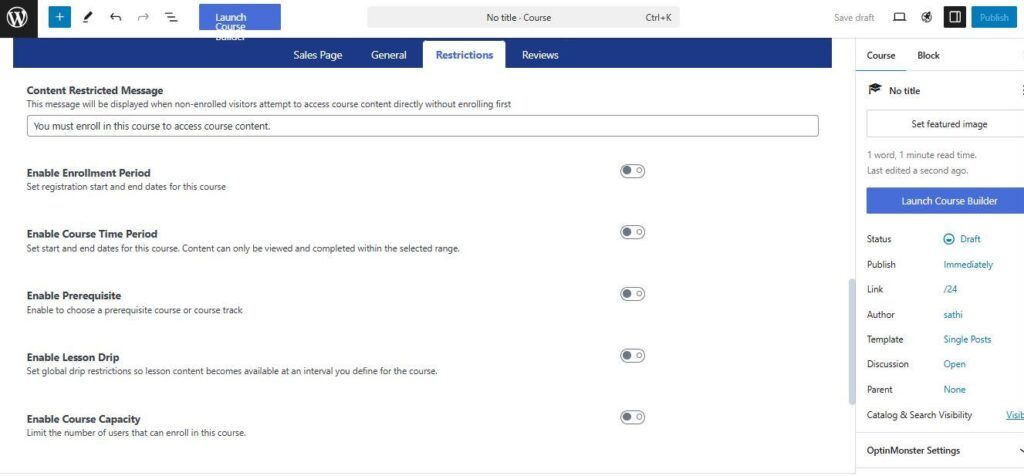Viewport: 1024px width, 476px height.
Task: Click the Publish button
Action: point(994,18)
